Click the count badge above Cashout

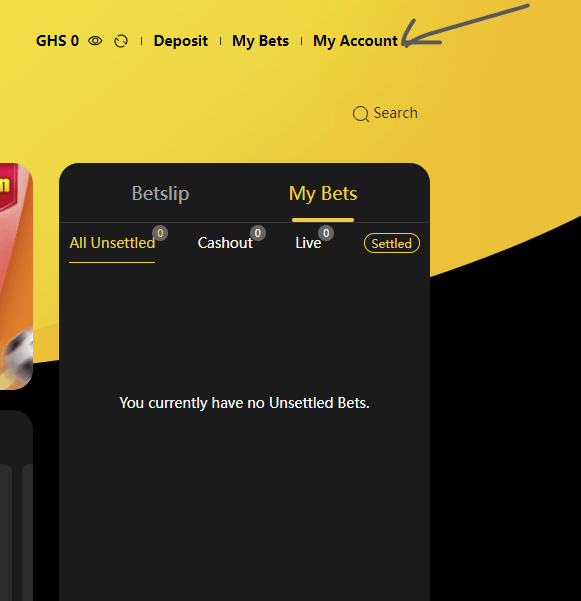tap(258, 233)
